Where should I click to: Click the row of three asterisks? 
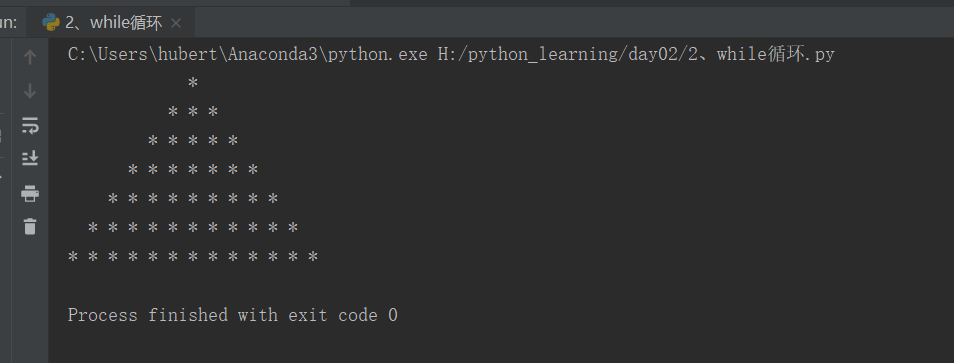[x=193, y=112]
